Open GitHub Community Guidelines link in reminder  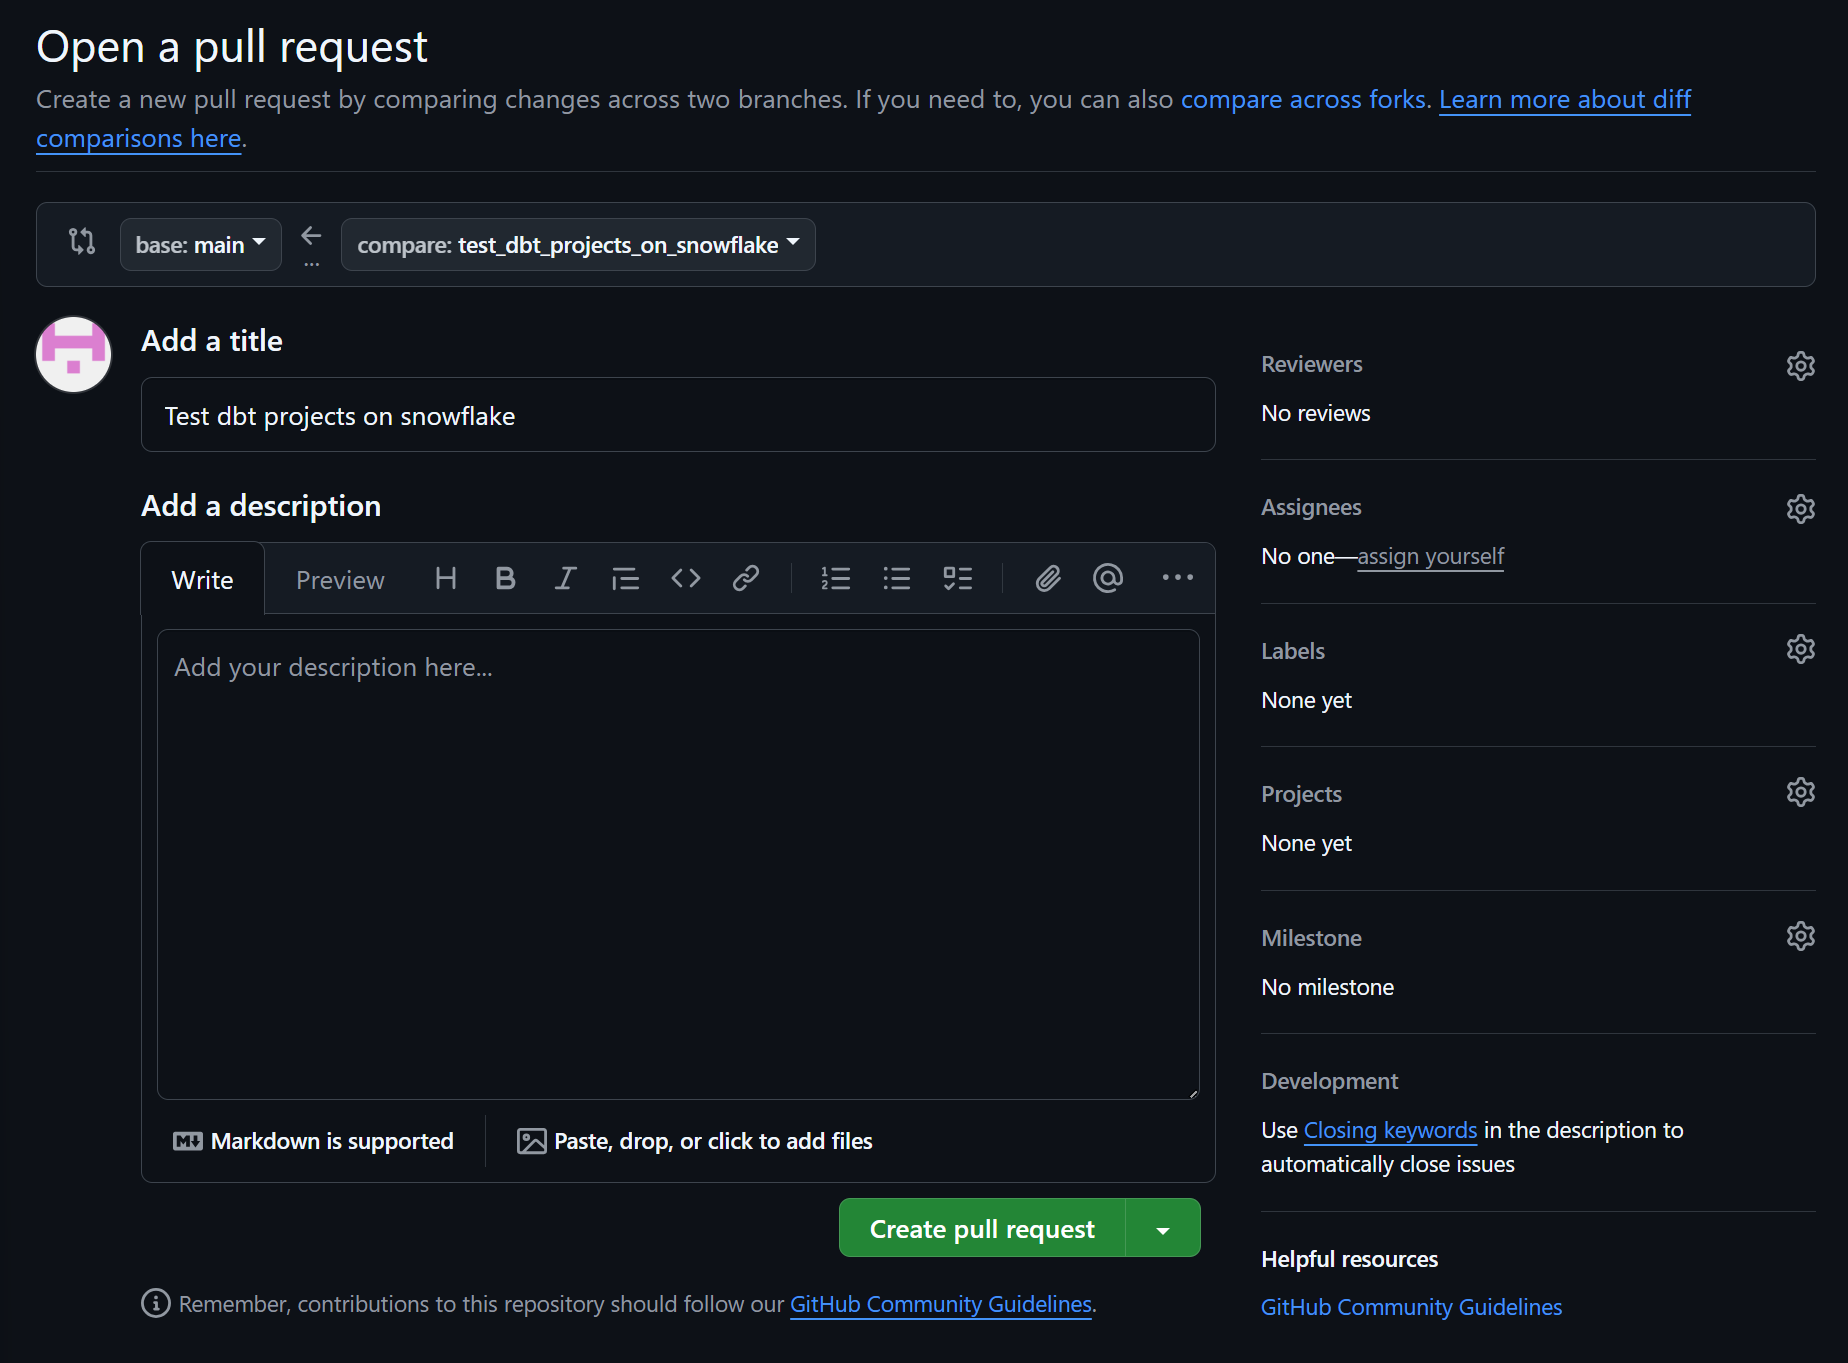coord(940,1304)
